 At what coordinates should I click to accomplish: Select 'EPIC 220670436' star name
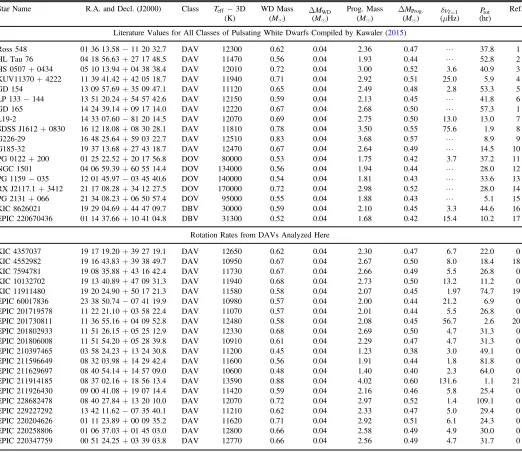[x=26, y=219]
